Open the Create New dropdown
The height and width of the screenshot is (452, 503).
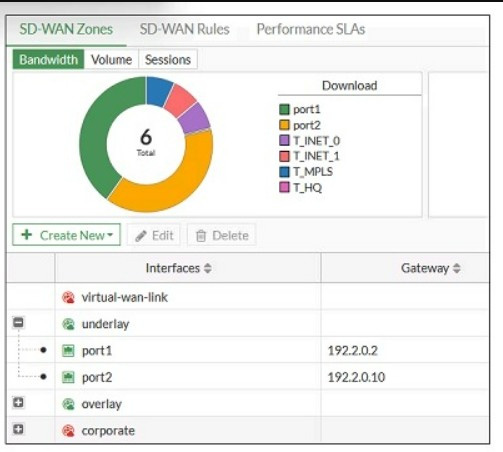pos(66,235)
